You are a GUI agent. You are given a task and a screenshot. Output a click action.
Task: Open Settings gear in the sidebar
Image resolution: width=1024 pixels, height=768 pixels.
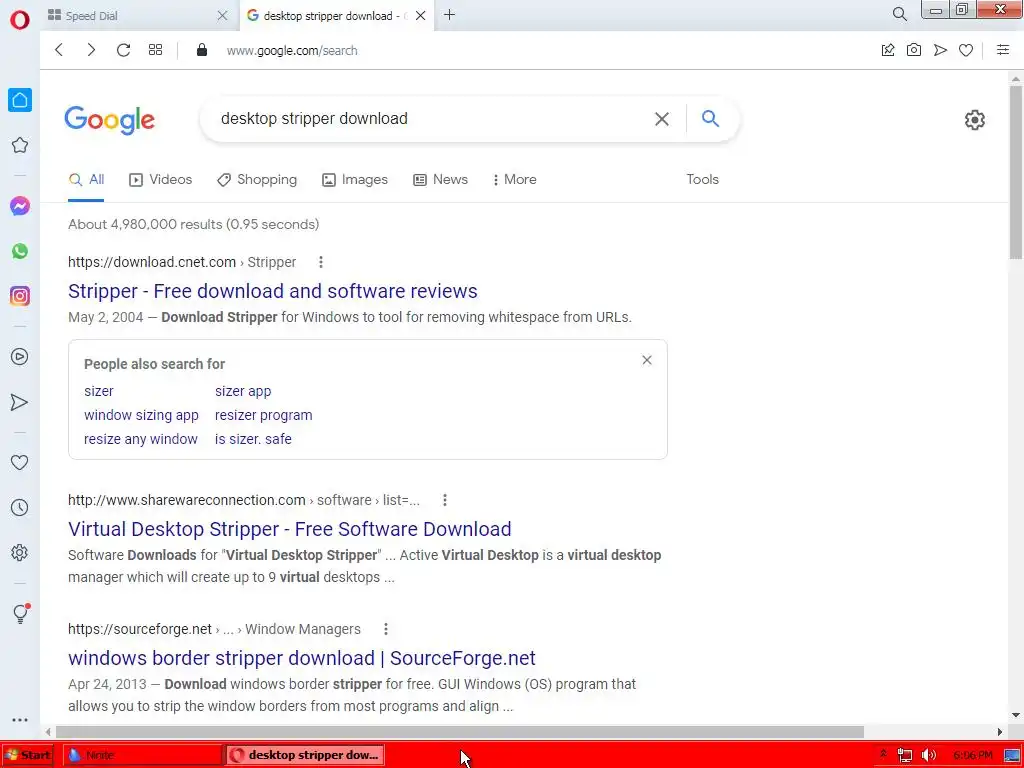[20, 552]
